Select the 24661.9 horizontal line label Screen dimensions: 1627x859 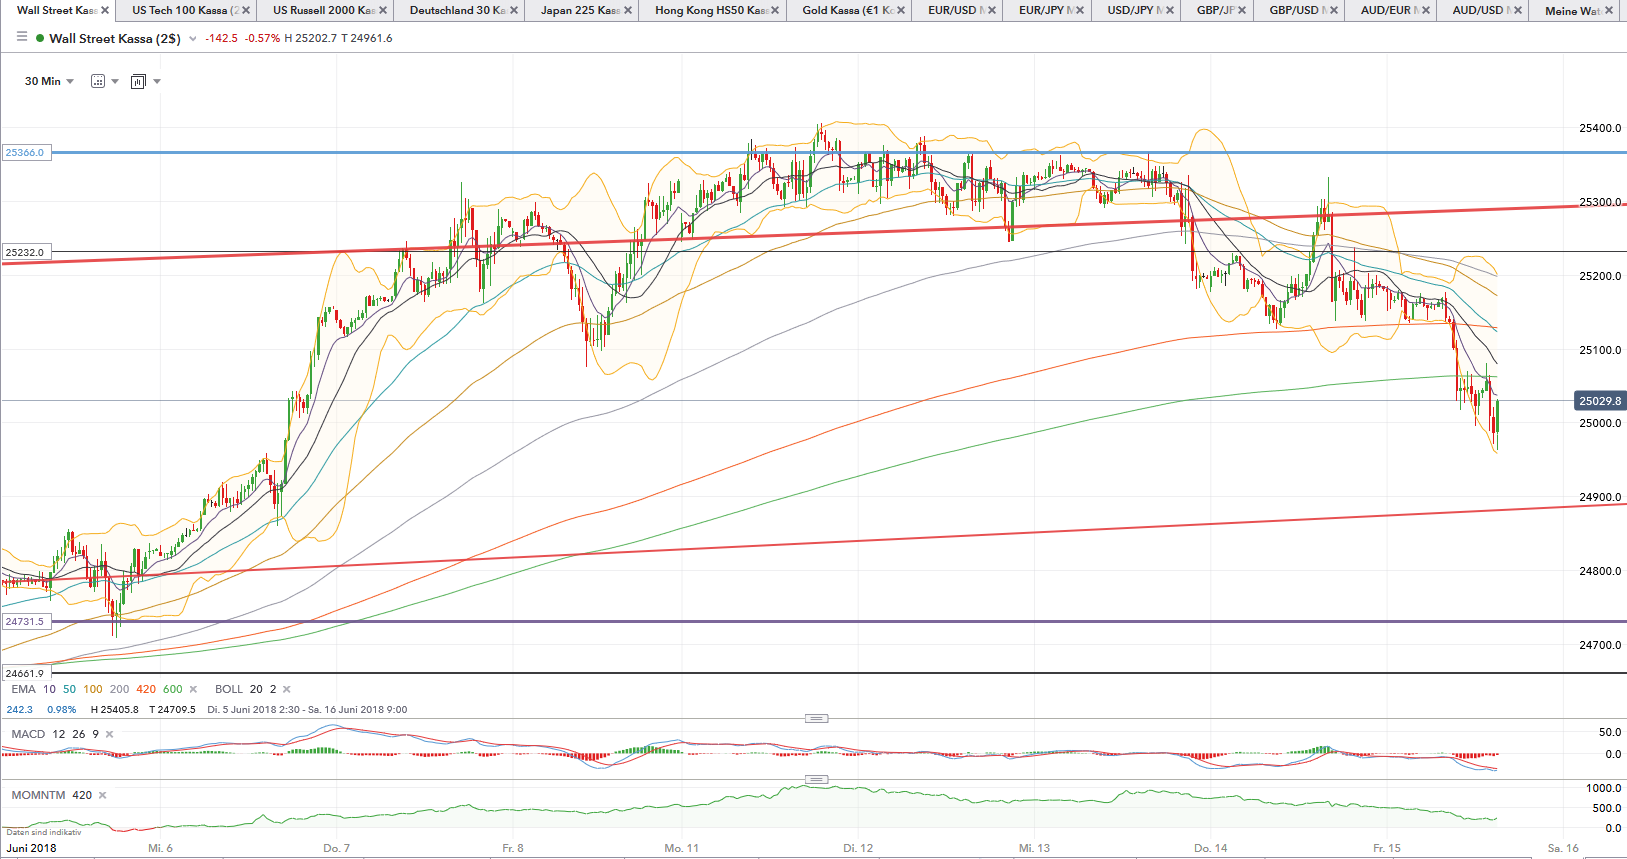pyautogui.click(x=25, y=673)
